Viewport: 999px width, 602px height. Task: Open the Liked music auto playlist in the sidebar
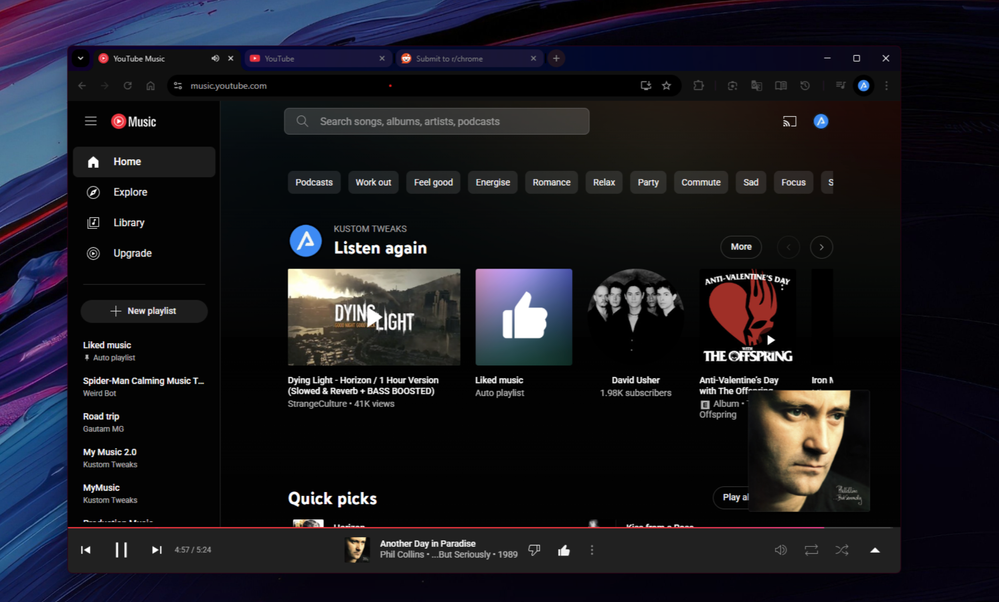[x=144, y=350]
